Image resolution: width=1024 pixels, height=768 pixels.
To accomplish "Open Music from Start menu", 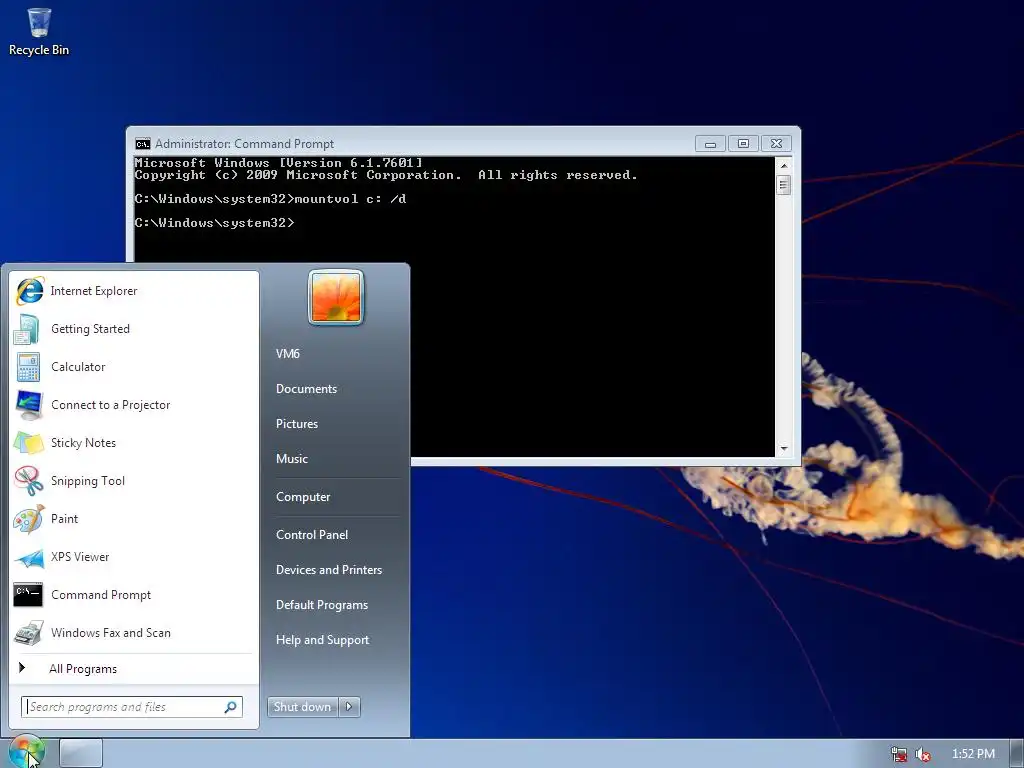I will tap(292, 459).
